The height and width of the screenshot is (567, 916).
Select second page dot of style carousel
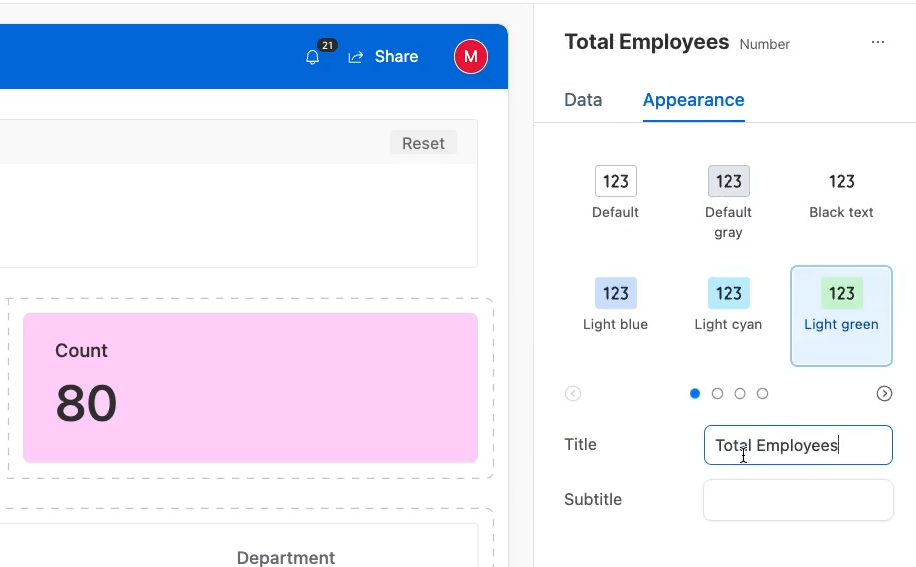(717, 394)
